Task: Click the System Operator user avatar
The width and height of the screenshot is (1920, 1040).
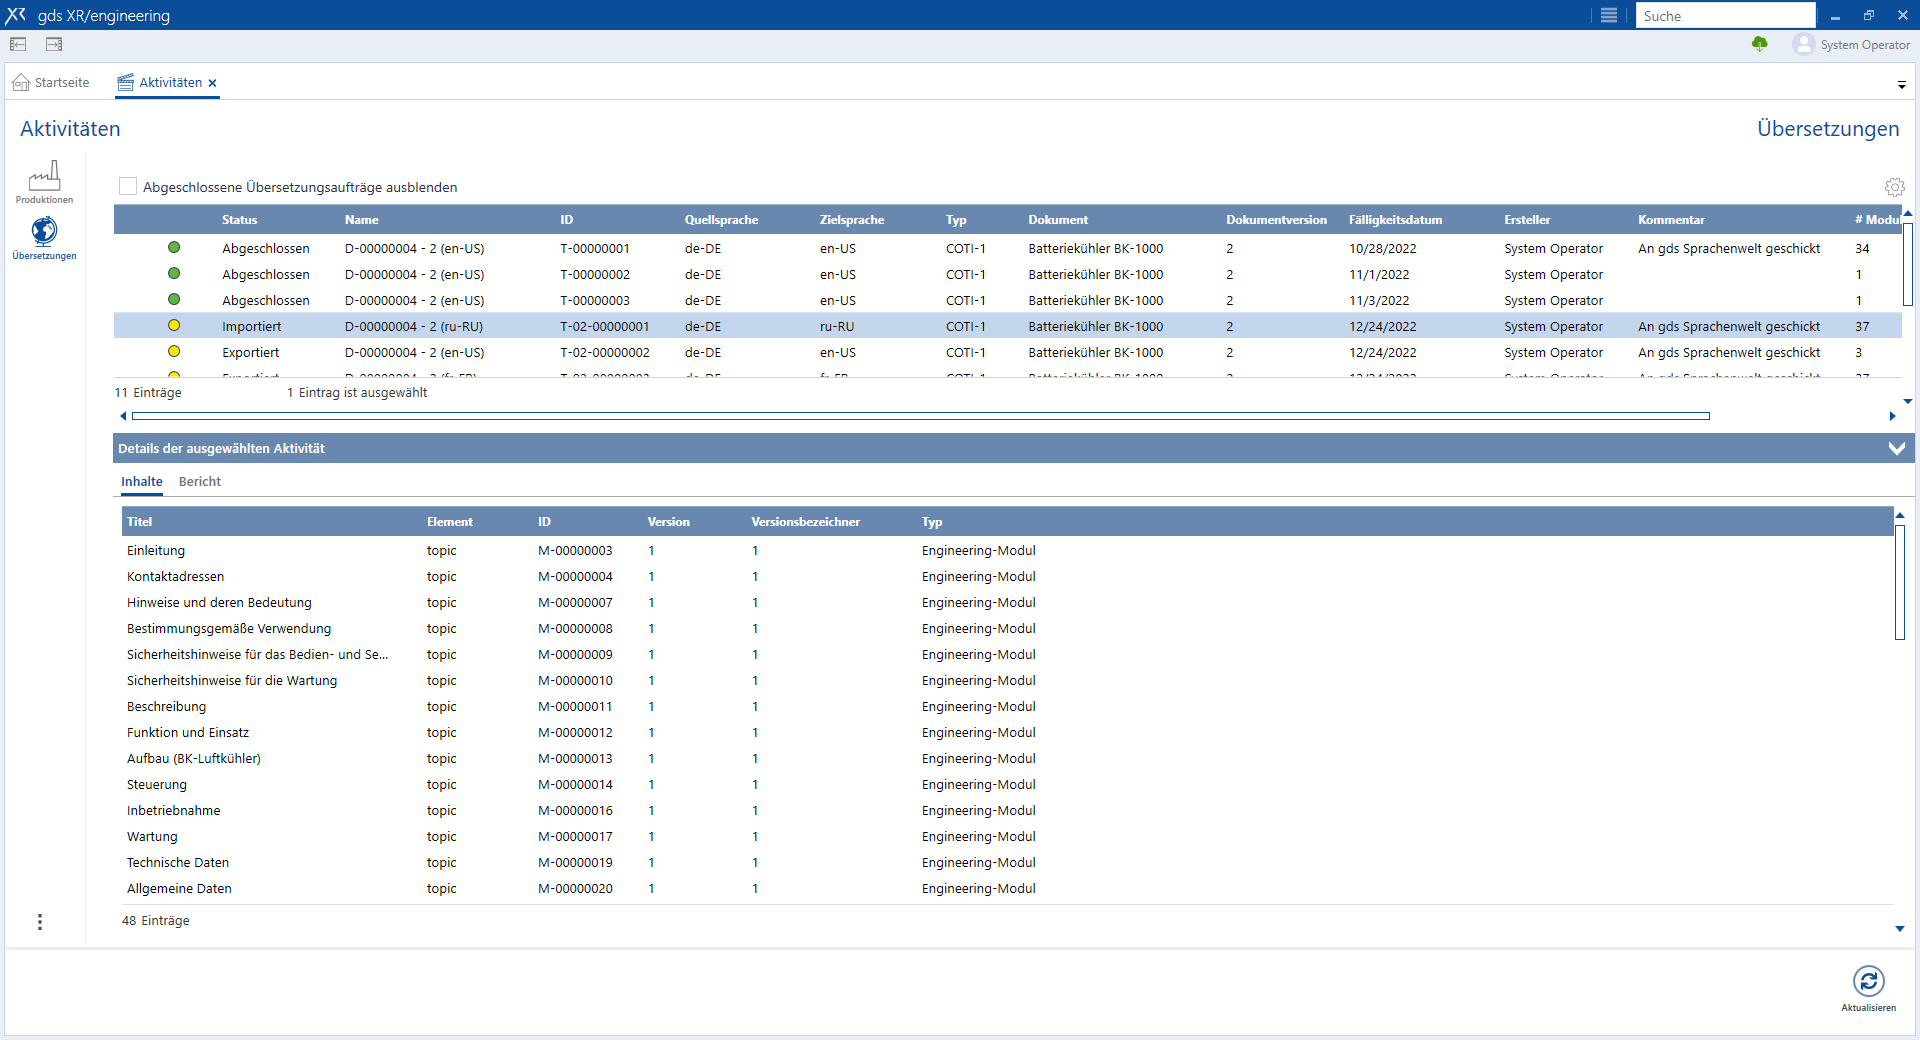Action: click(x=1803, y=44)
